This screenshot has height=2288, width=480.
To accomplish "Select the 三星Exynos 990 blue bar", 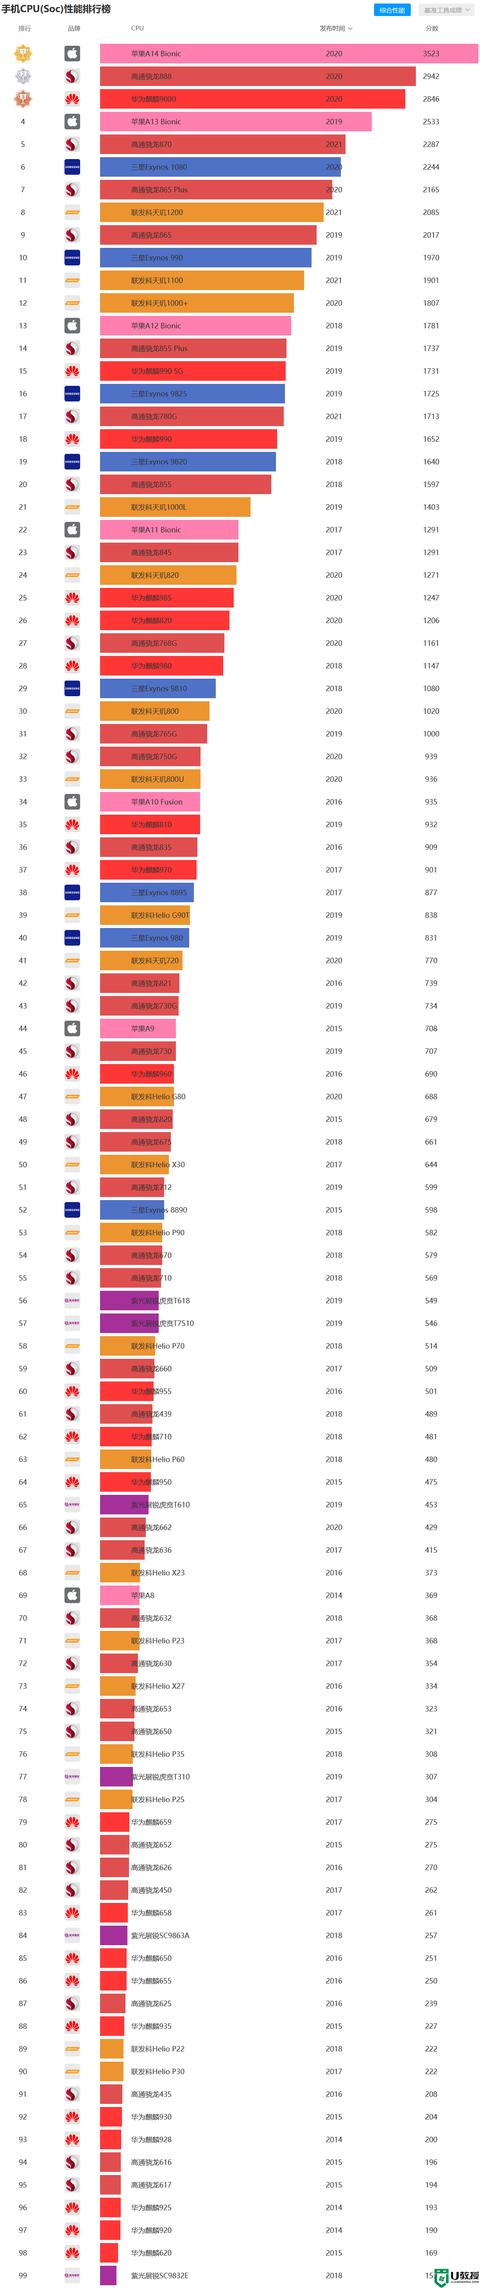I will (x=204, y=258).
